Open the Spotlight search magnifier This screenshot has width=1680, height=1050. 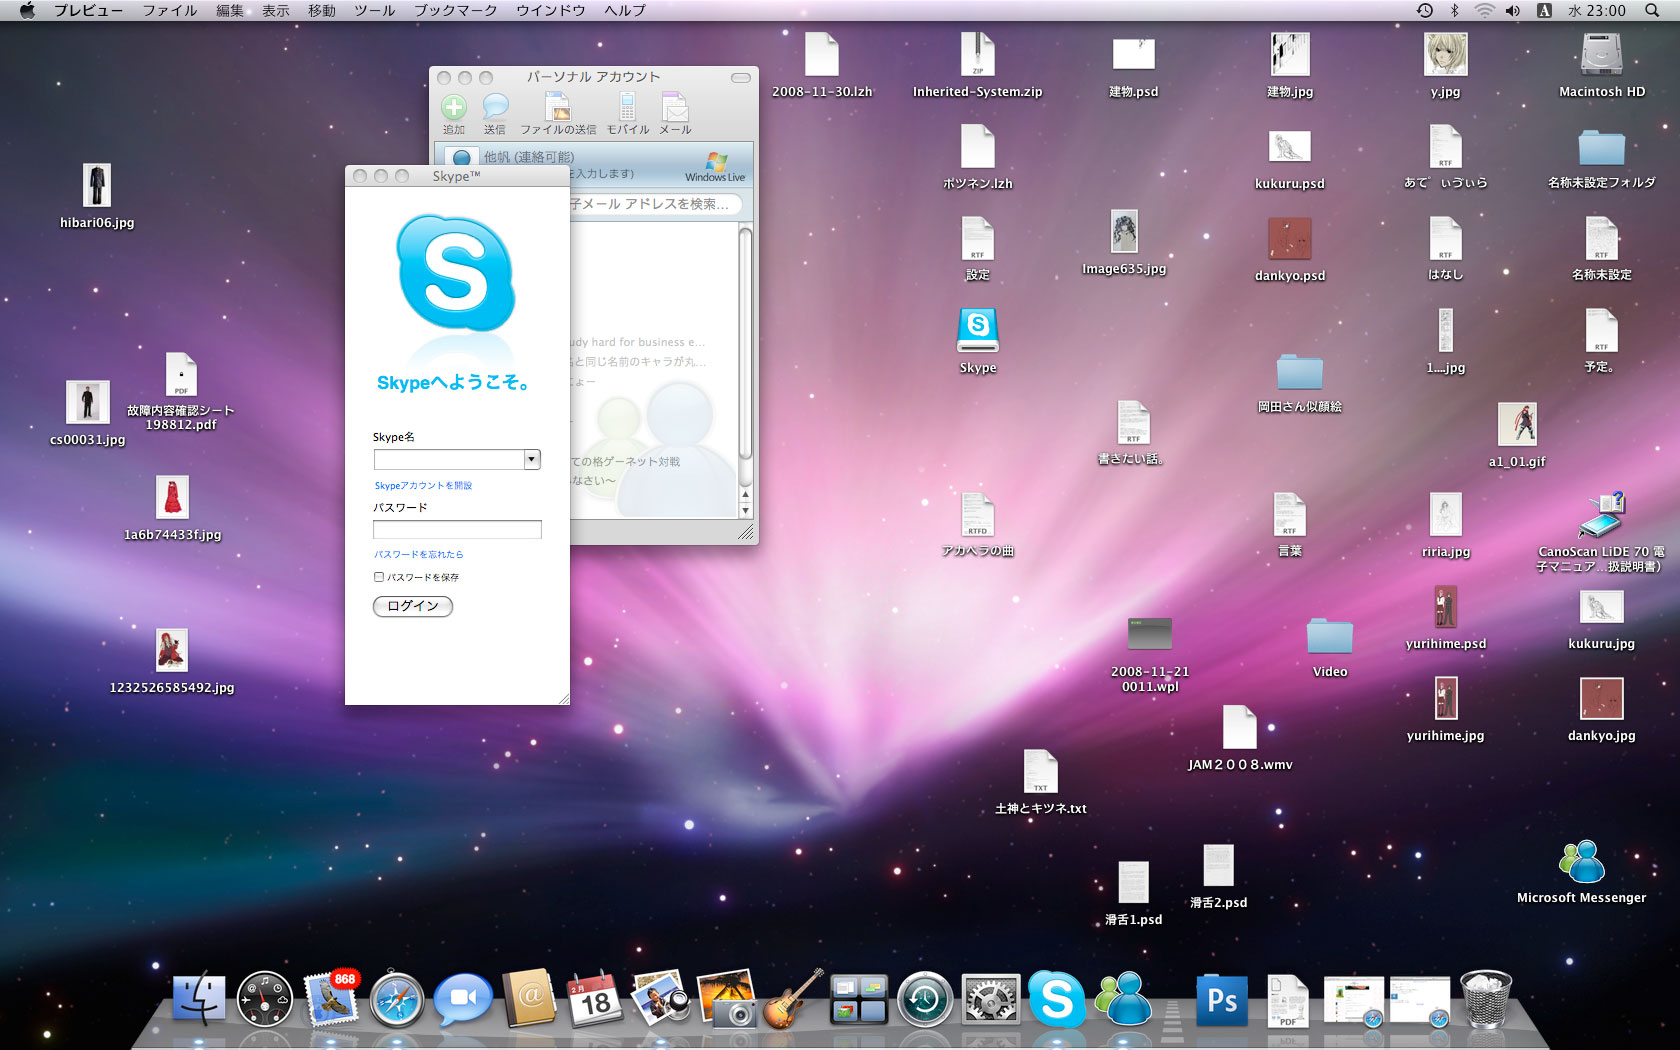[x=1651, y=10]
